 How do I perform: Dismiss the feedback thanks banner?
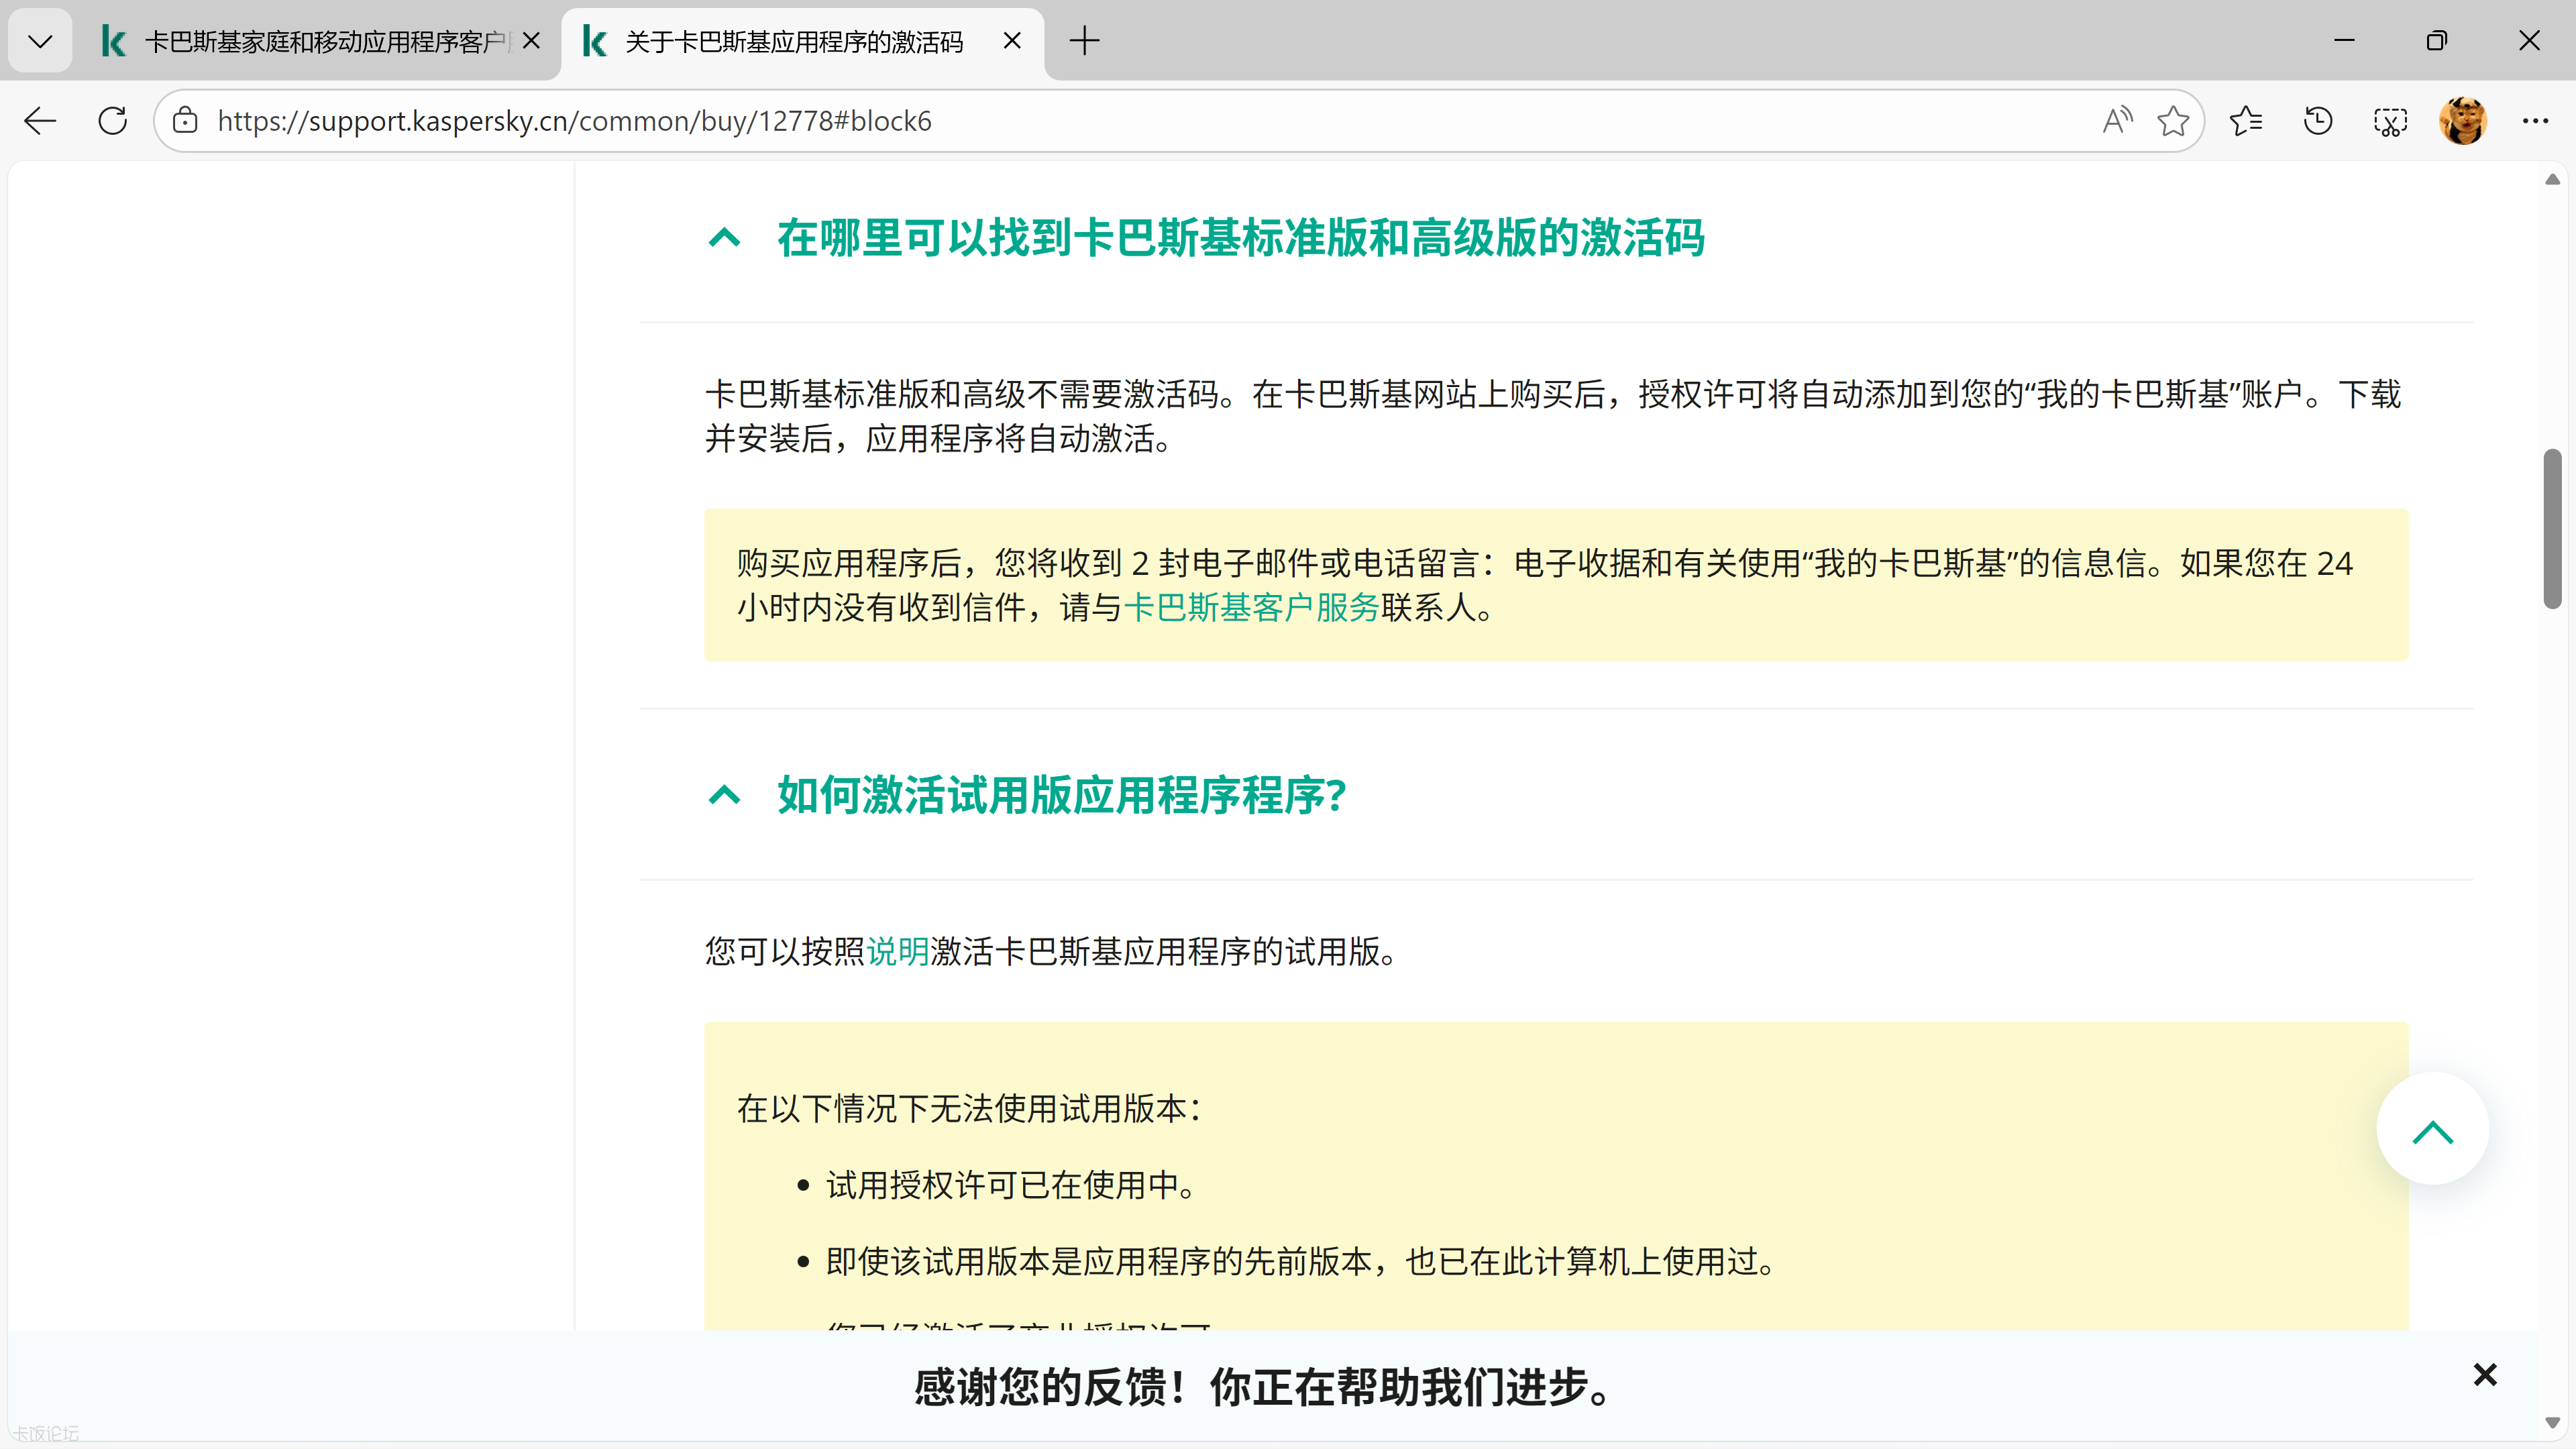coord(2484,1375)
